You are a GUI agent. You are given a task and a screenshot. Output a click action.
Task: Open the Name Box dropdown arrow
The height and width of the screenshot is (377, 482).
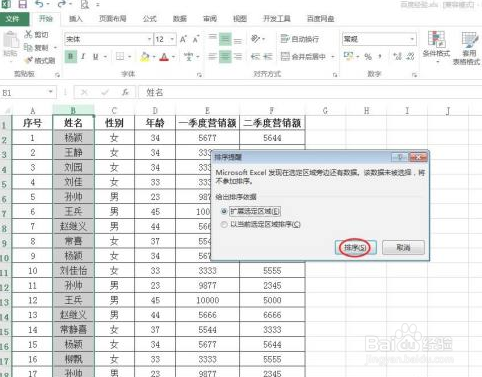[50, 92]
